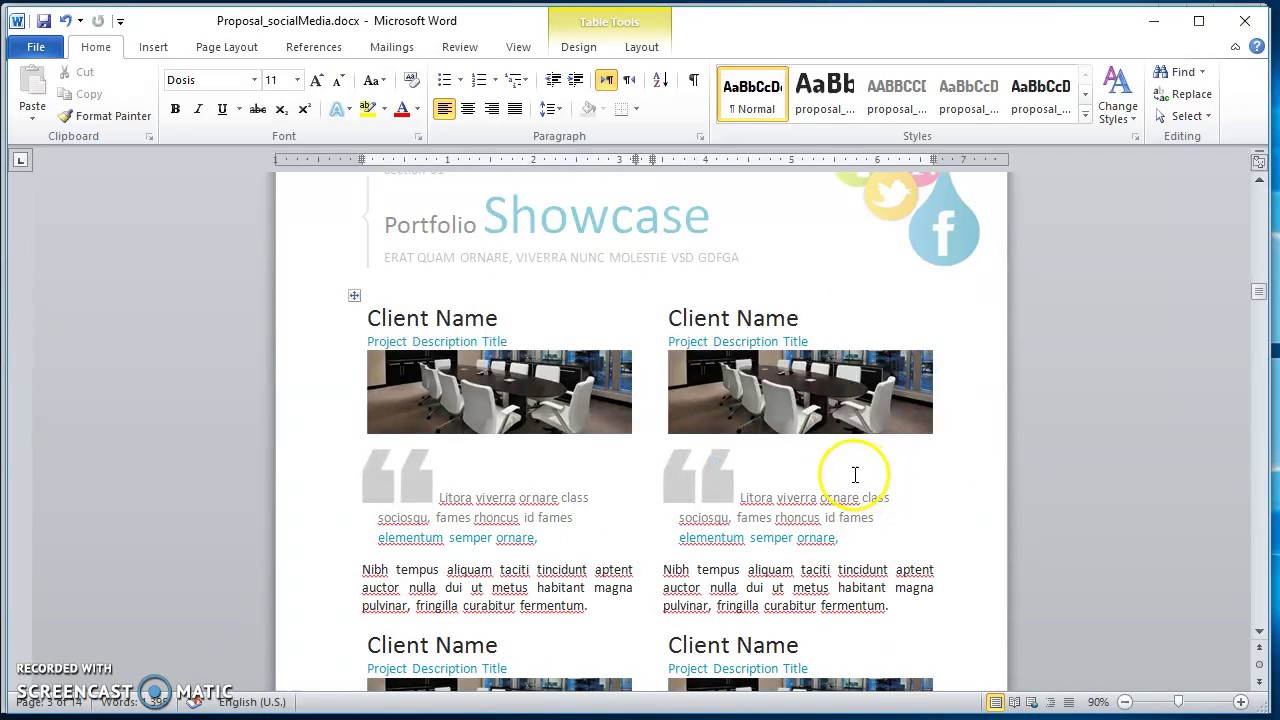Open the font size 11 dropdown
The height and width of the screenshot is (720, 1280).
[x=297, y=80]
